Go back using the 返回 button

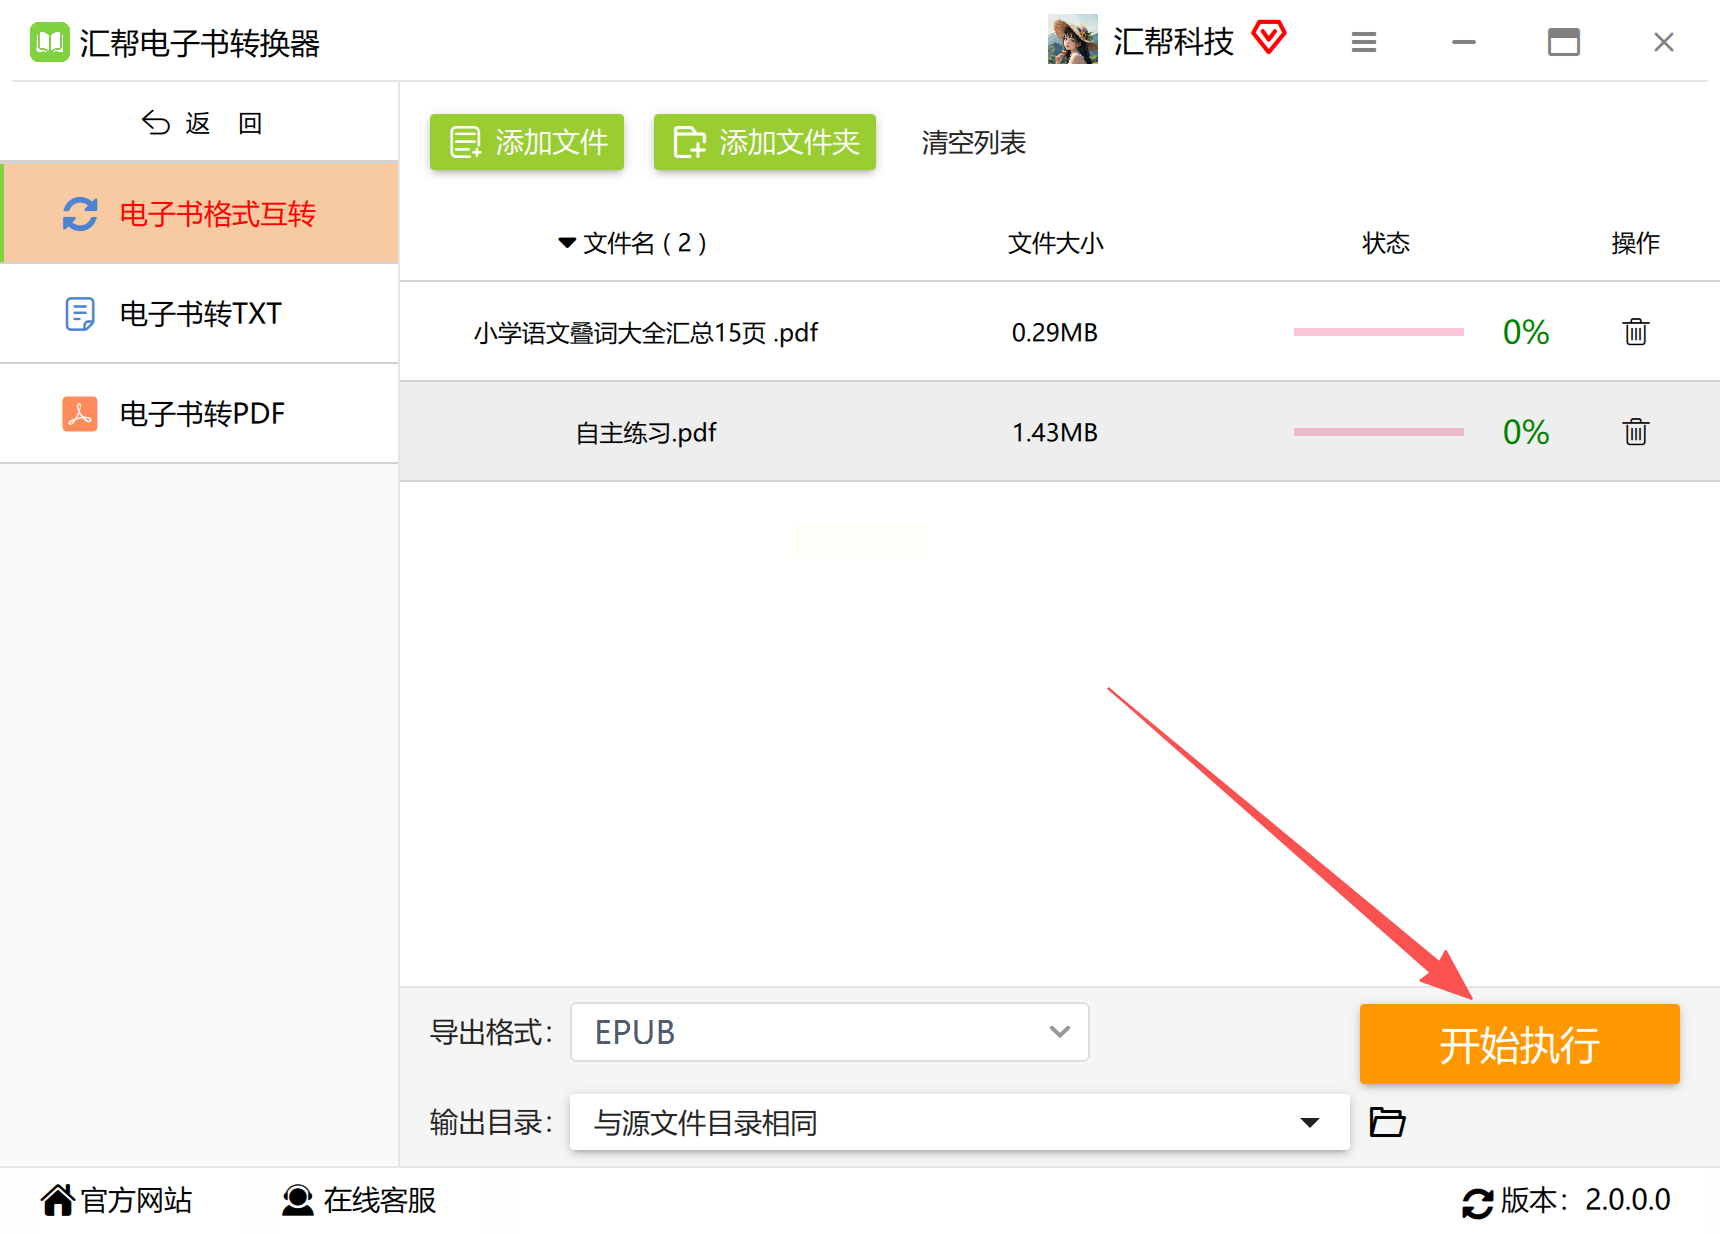(201, 123)
